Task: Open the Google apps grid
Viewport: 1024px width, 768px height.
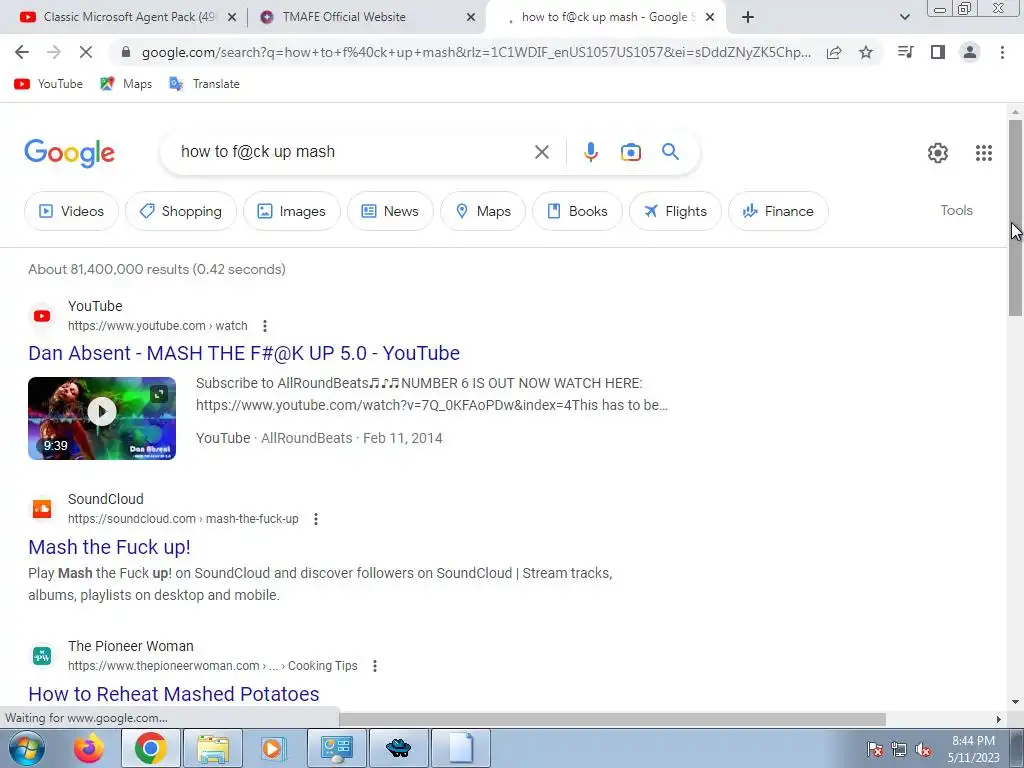Action: (984, 153)
